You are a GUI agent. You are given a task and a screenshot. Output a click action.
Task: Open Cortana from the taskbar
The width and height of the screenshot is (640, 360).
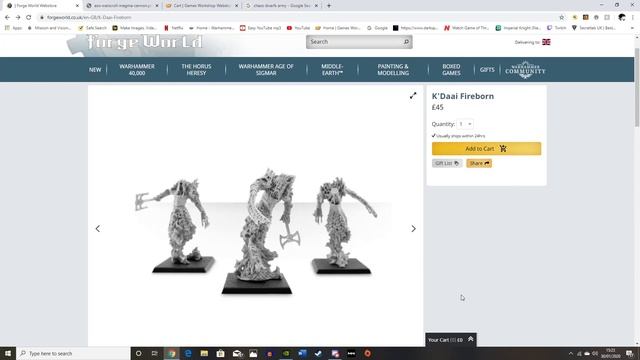[138, 353]
